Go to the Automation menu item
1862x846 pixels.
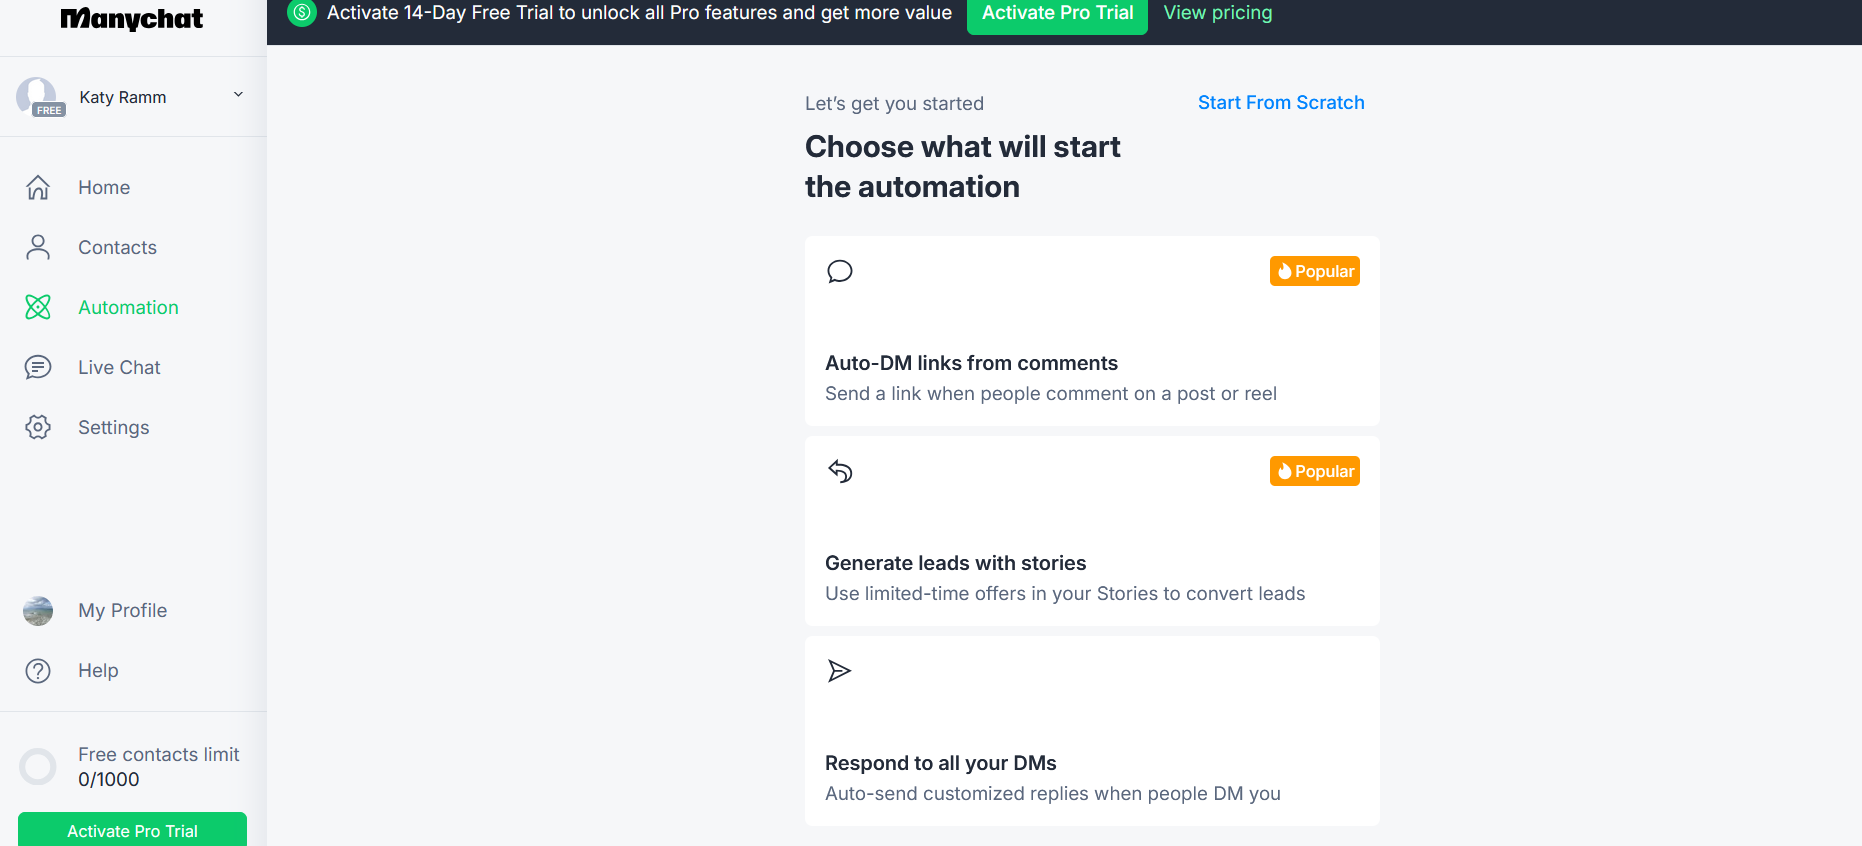click(129, 307)
